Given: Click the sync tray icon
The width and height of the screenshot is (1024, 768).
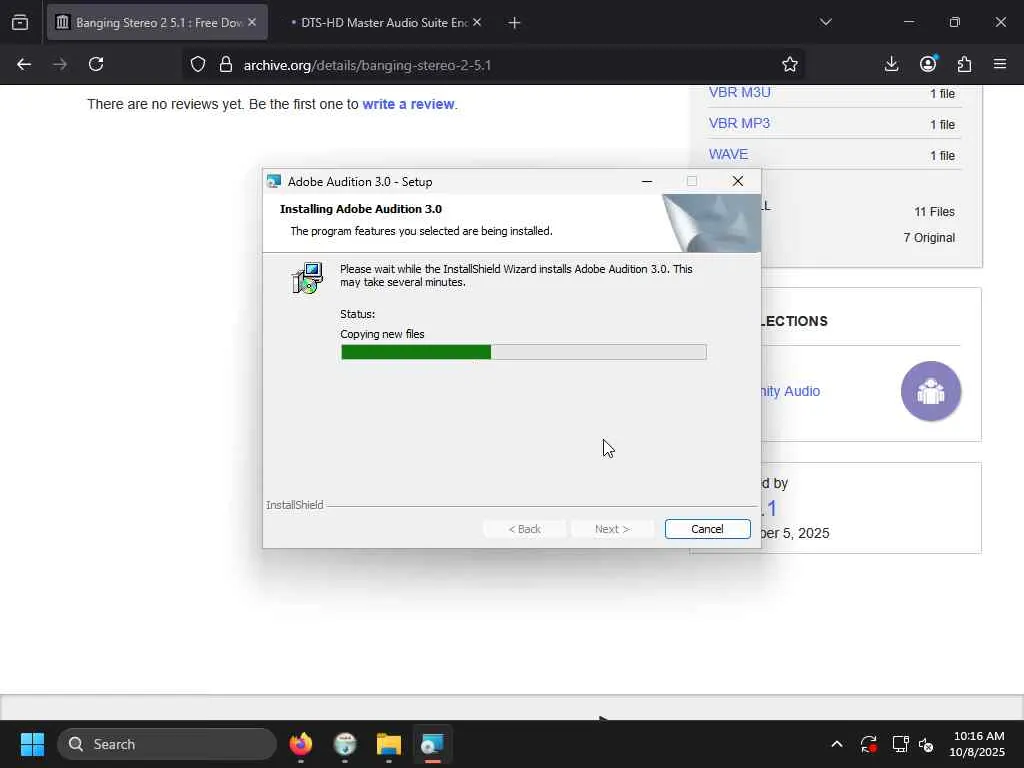Looking at the screenshot, I should [x=868, y=744].
